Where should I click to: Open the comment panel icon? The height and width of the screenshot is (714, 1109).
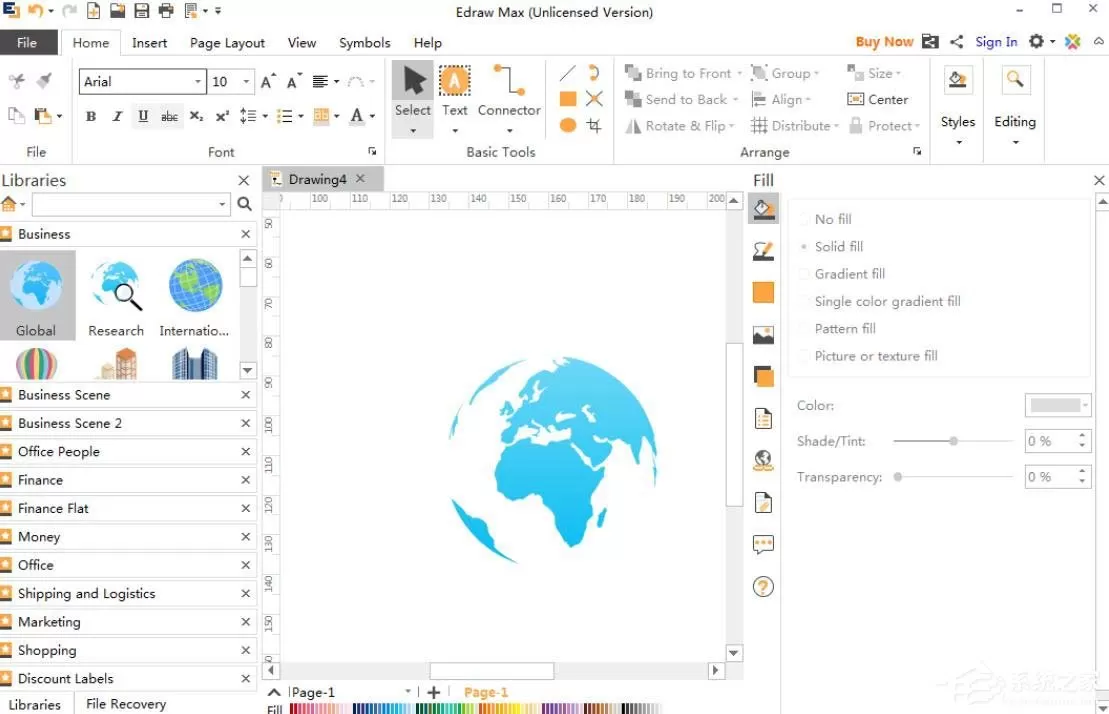click(x=763, y=544)
